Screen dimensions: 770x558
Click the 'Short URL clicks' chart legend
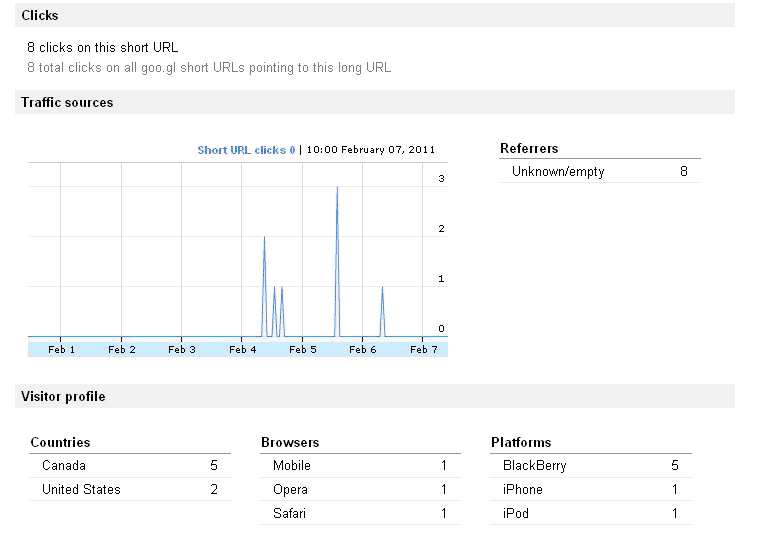point(246,150)
